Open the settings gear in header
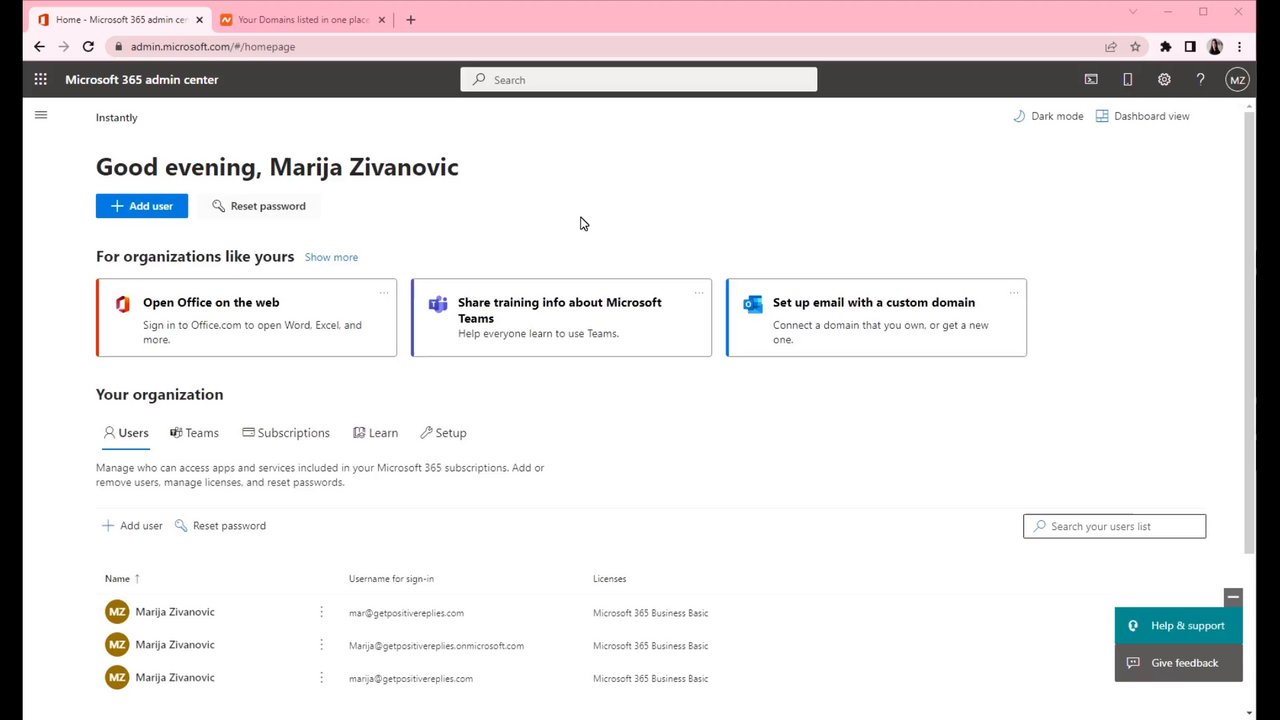This screenshot has width=1280, height=720. click(1164, 80)
